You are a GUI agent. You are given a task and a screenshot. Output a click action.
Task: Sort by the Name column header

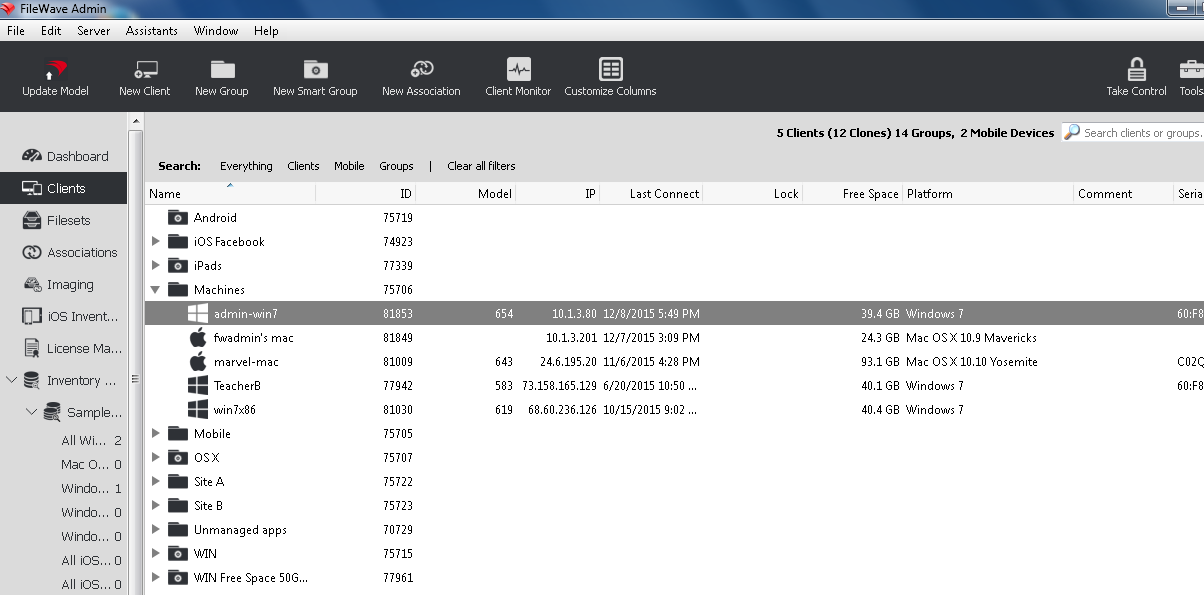[231, 194]
